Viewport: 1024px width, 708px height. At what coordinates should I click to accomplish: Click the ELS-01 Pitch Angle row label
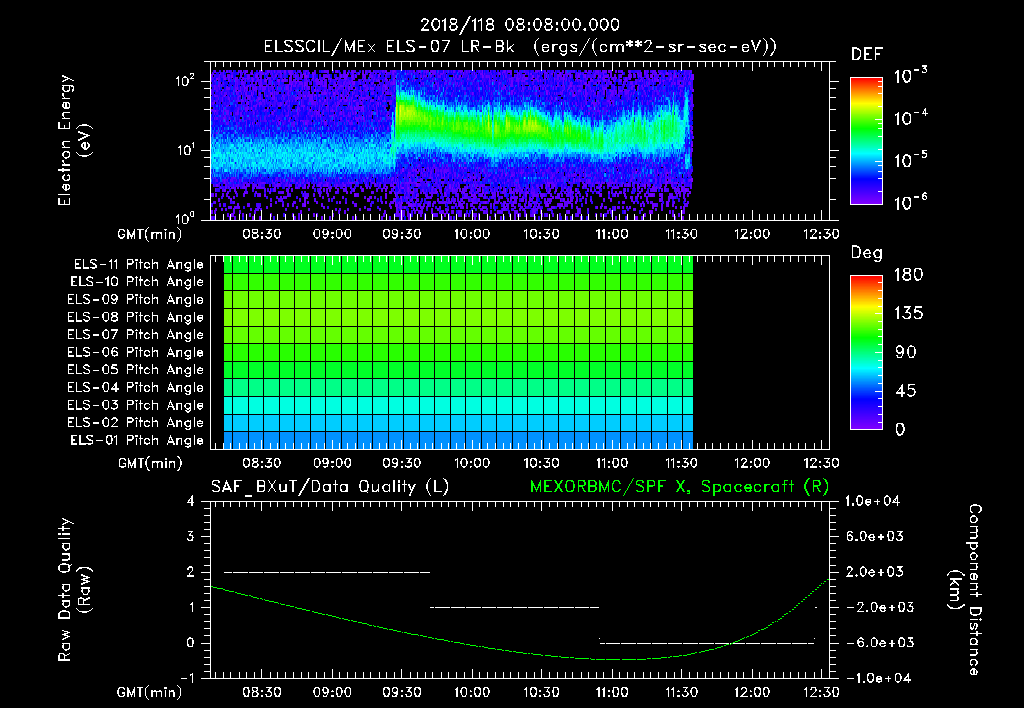137,440
